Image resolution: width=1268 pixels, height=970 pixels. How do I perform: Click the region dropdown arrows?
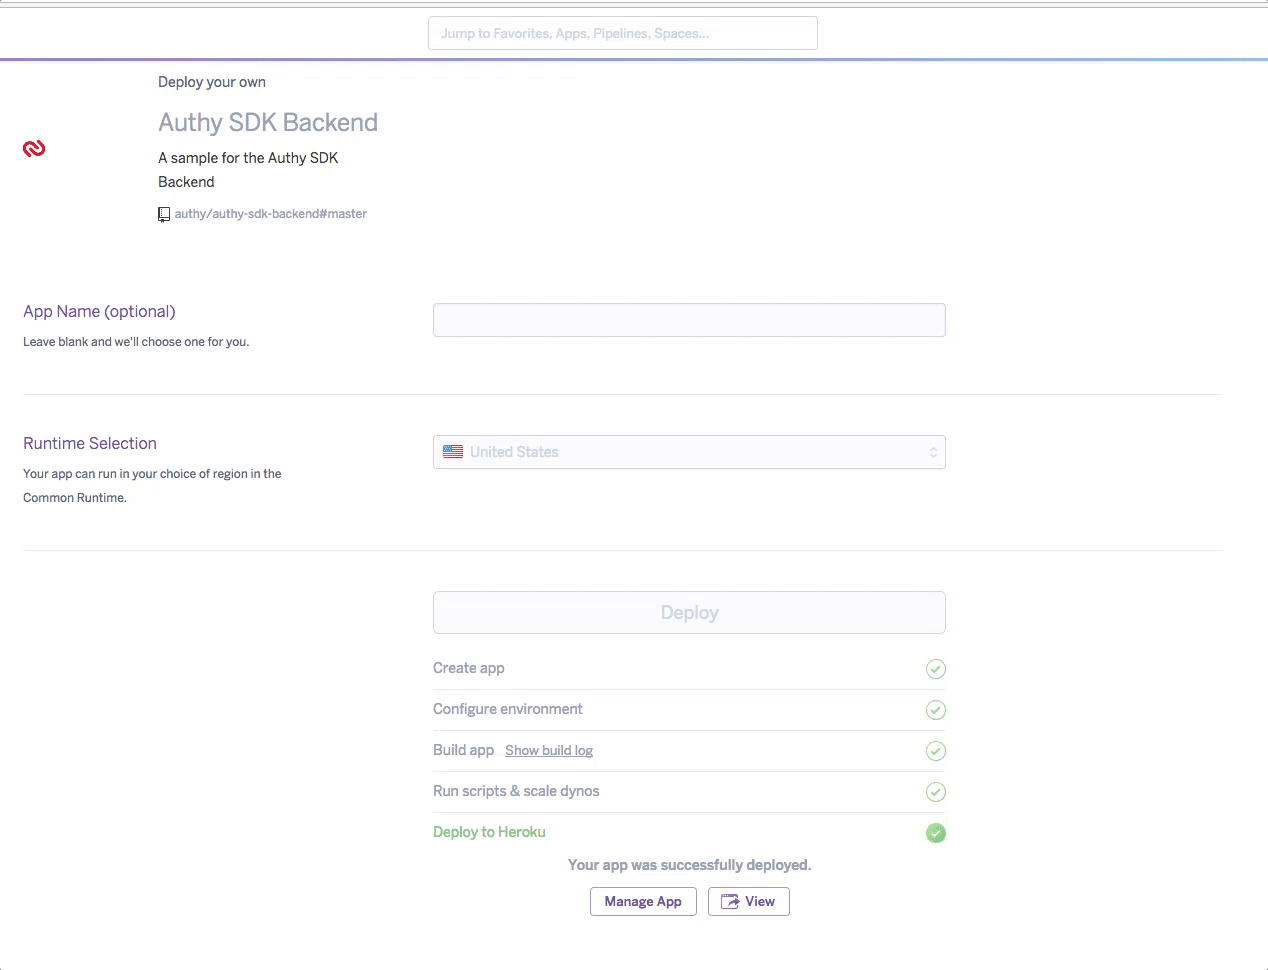coord(933,452)
